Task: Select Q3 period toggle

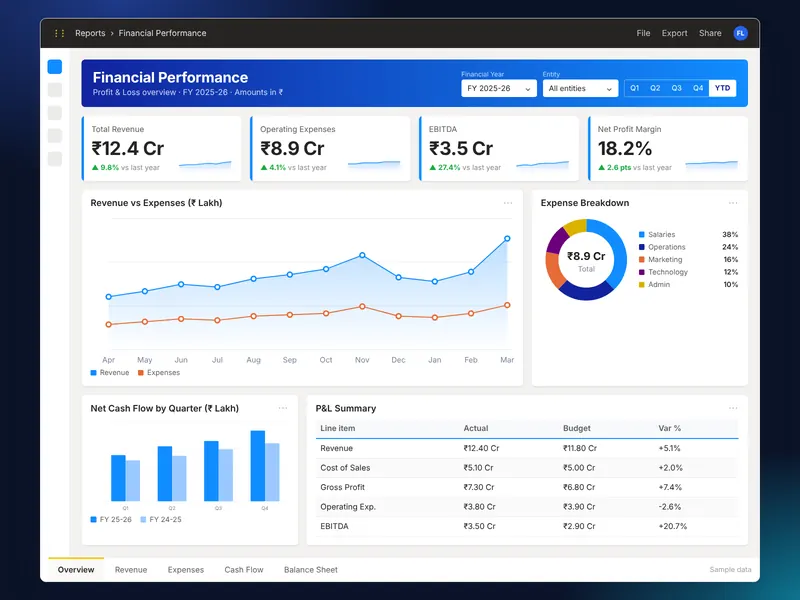Action: pos(677,88)
